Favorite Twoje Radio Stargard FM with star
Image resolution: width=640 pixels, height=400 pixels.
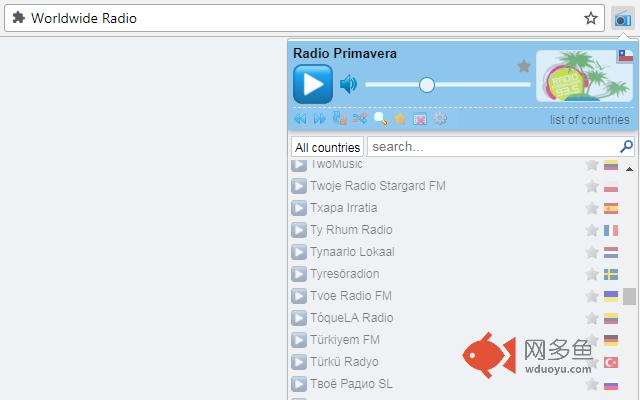click(592, 187)
